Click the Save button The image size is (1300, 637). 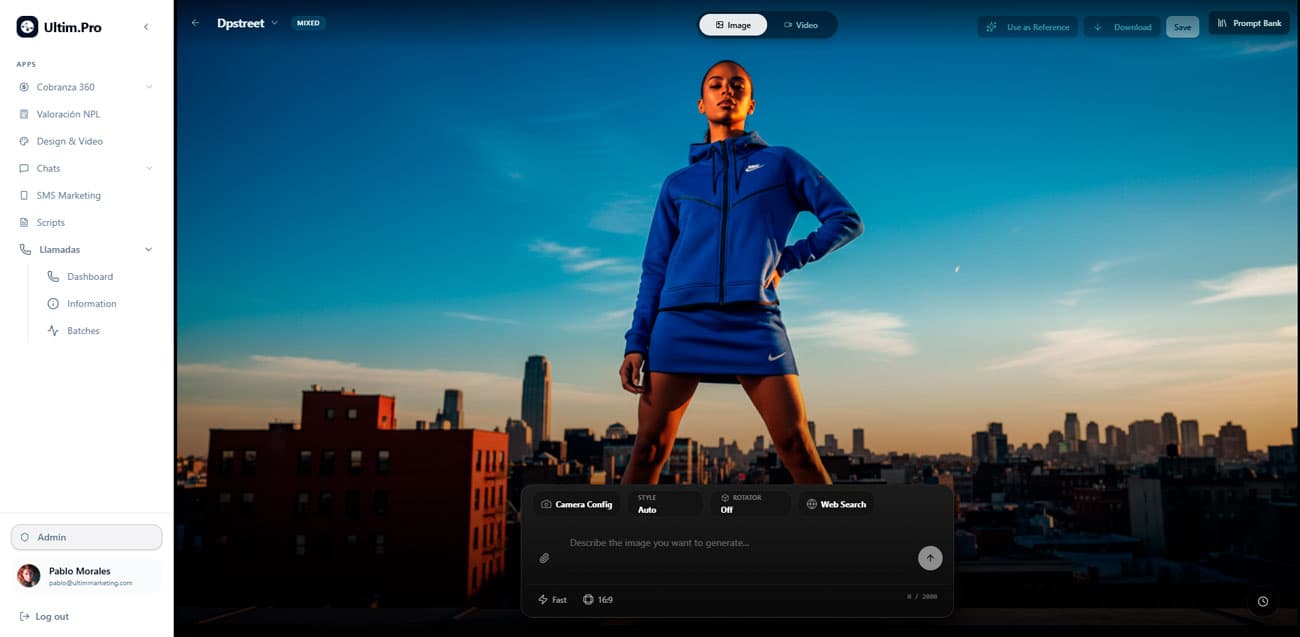(1182, 27)
